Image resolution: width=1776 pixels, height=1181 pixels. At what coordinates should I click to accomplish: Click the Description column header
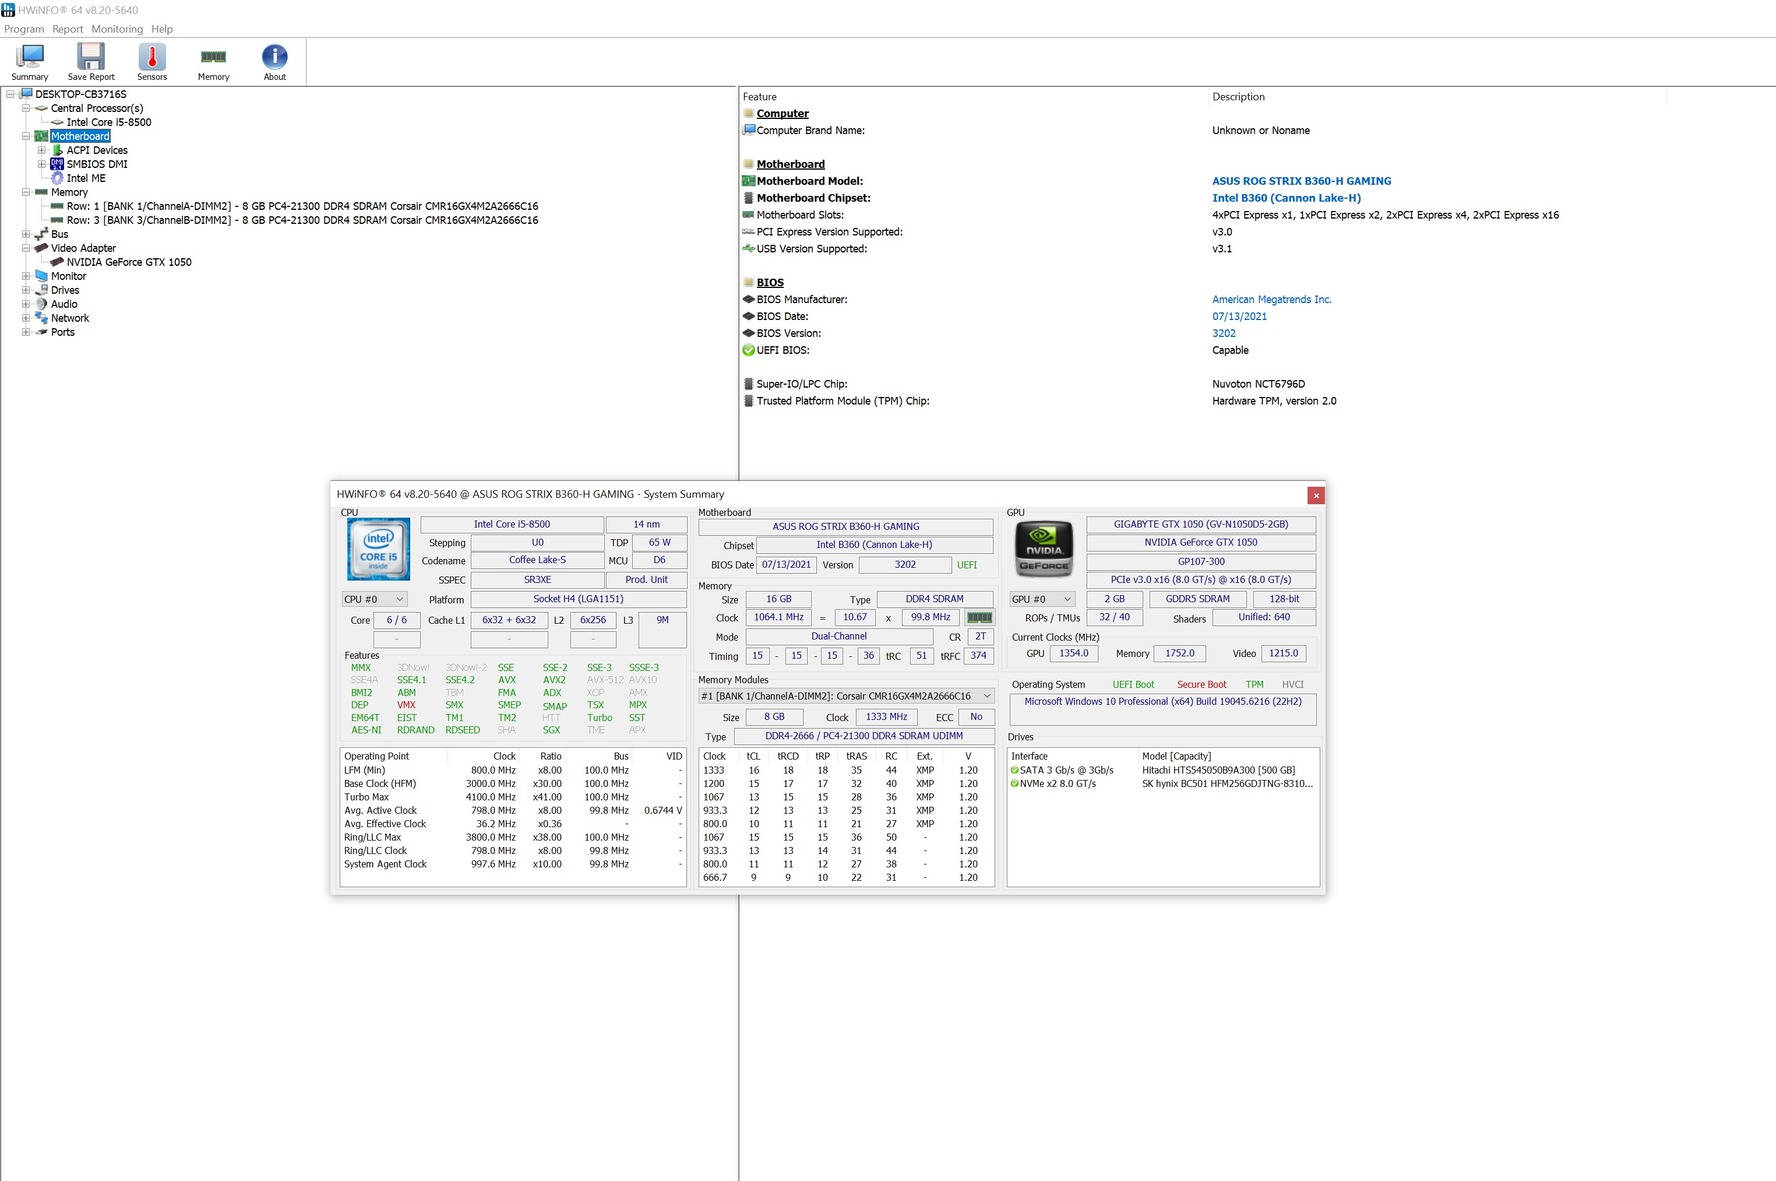pos(1238,97)
